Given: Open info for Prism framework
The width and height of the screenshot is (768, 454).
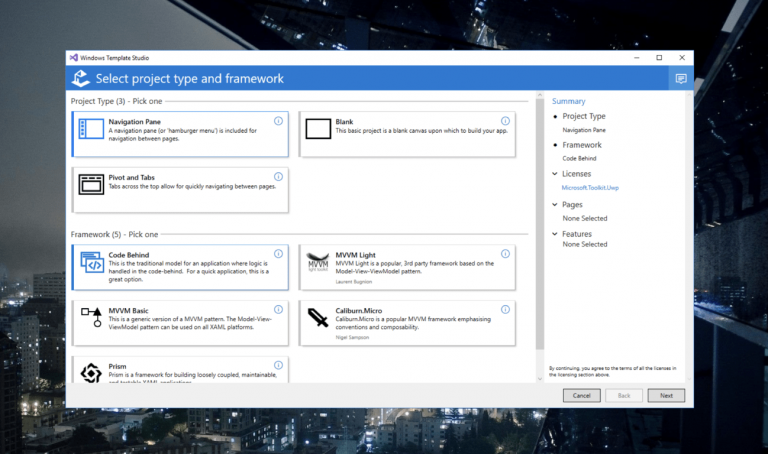Looking at the screenshot, I should pos(278,365).
